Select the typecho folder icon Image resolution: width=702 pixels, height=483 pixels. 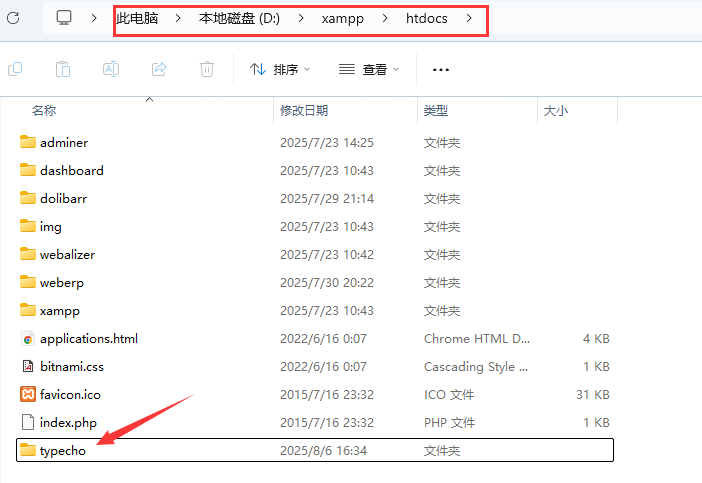(x=28, y=450)
